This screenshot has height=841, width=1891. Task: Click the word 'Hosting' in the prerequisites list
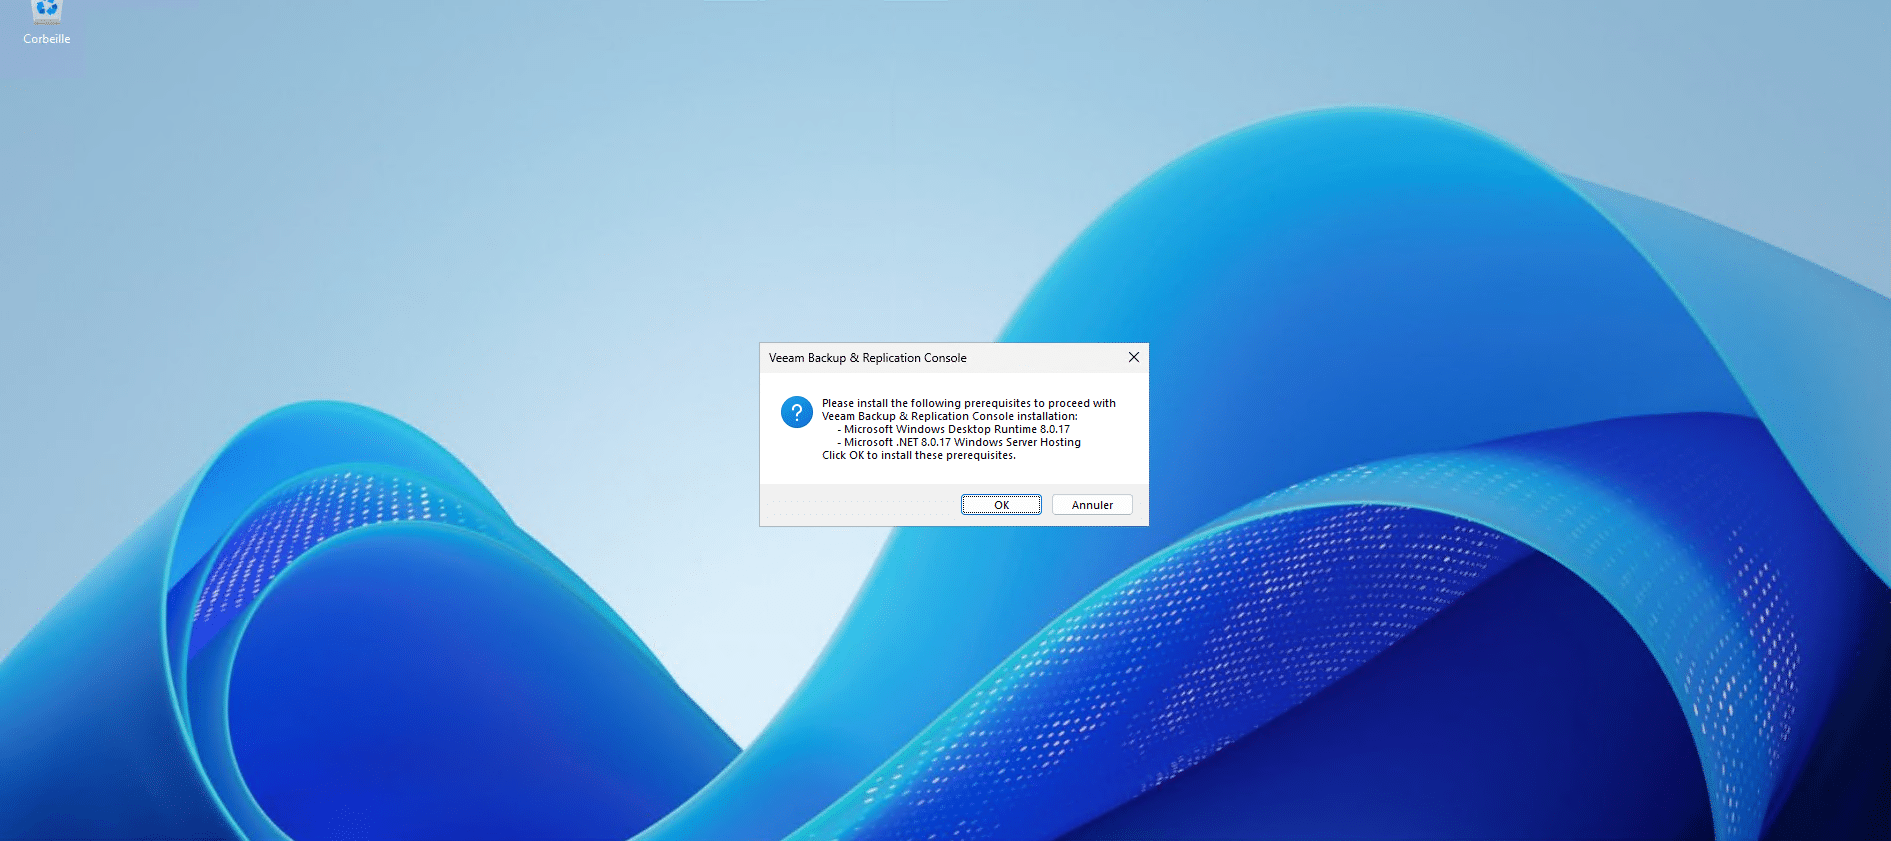1060,442
